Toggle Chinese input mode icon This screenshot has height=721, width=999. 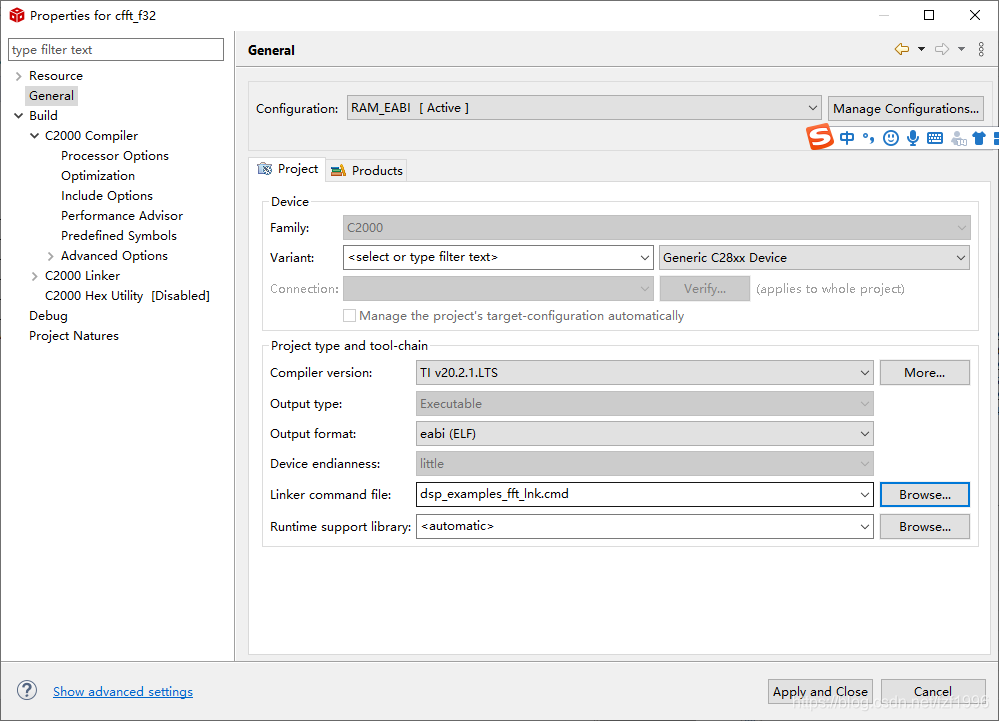[x=847, y=138]
